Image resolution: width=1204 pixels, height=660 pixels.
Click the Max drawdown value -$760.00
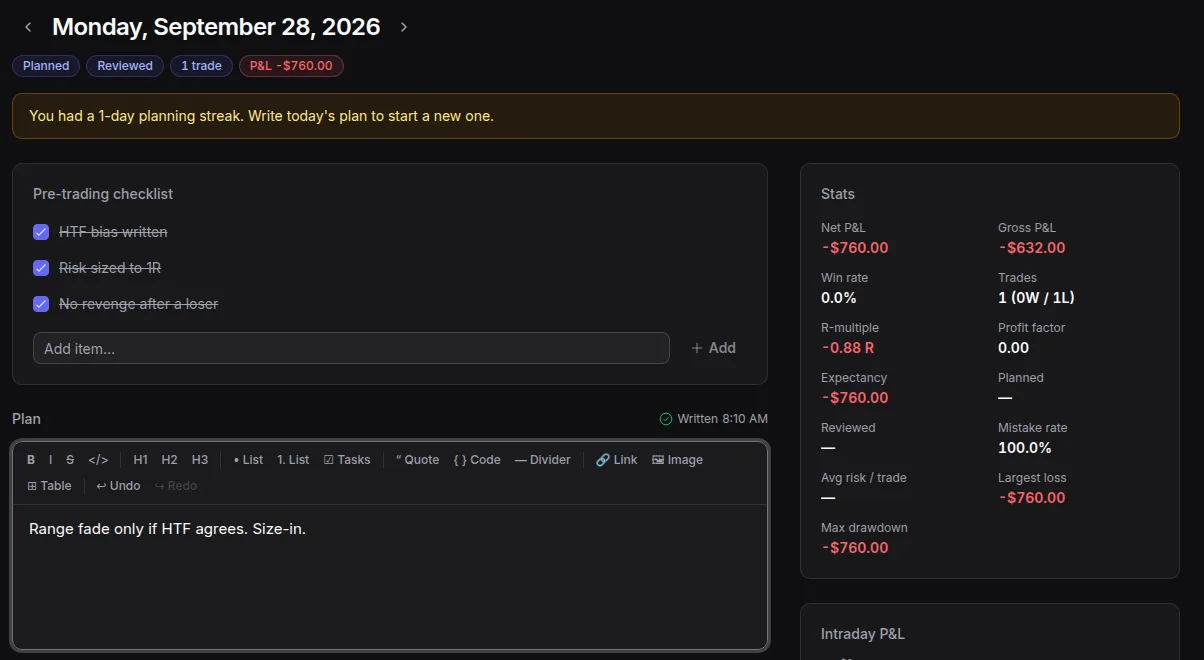click(855, 548)
